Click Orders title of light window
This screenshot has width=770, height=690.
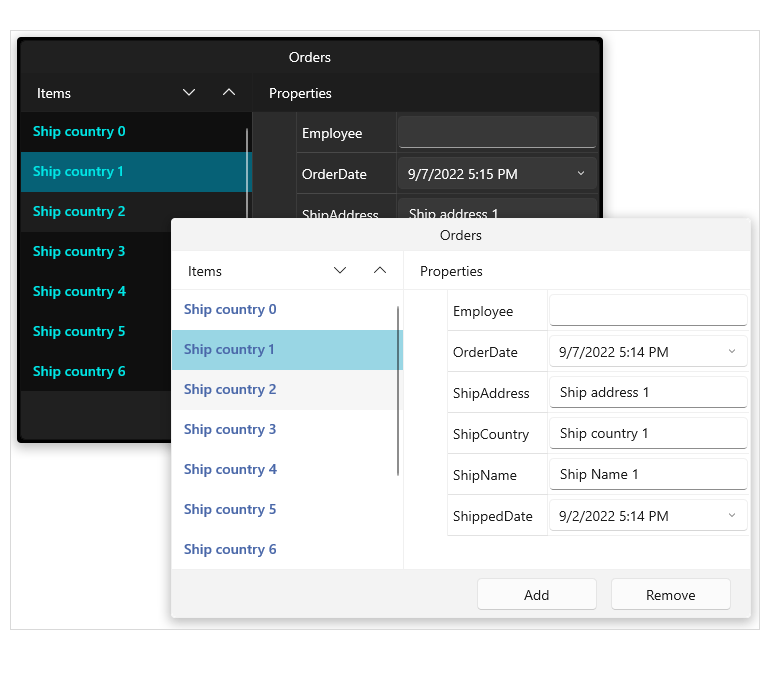461,235
